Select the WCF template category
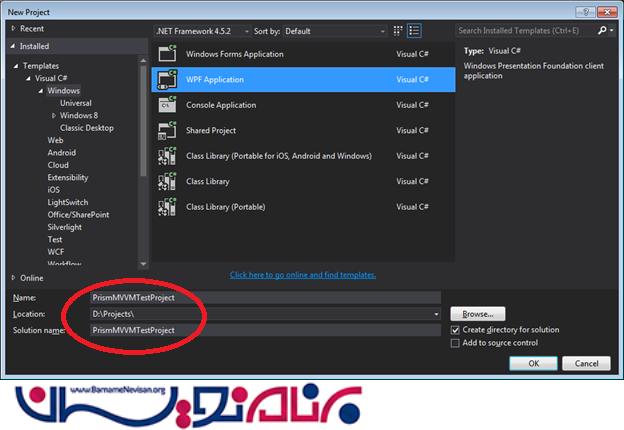The image size is (624, 430). (x=55, y=252)
